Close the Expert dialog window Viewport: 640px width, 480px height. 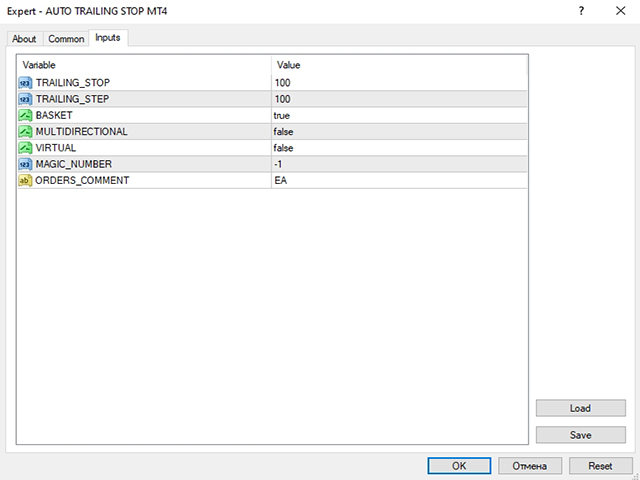tap(620, 11)
